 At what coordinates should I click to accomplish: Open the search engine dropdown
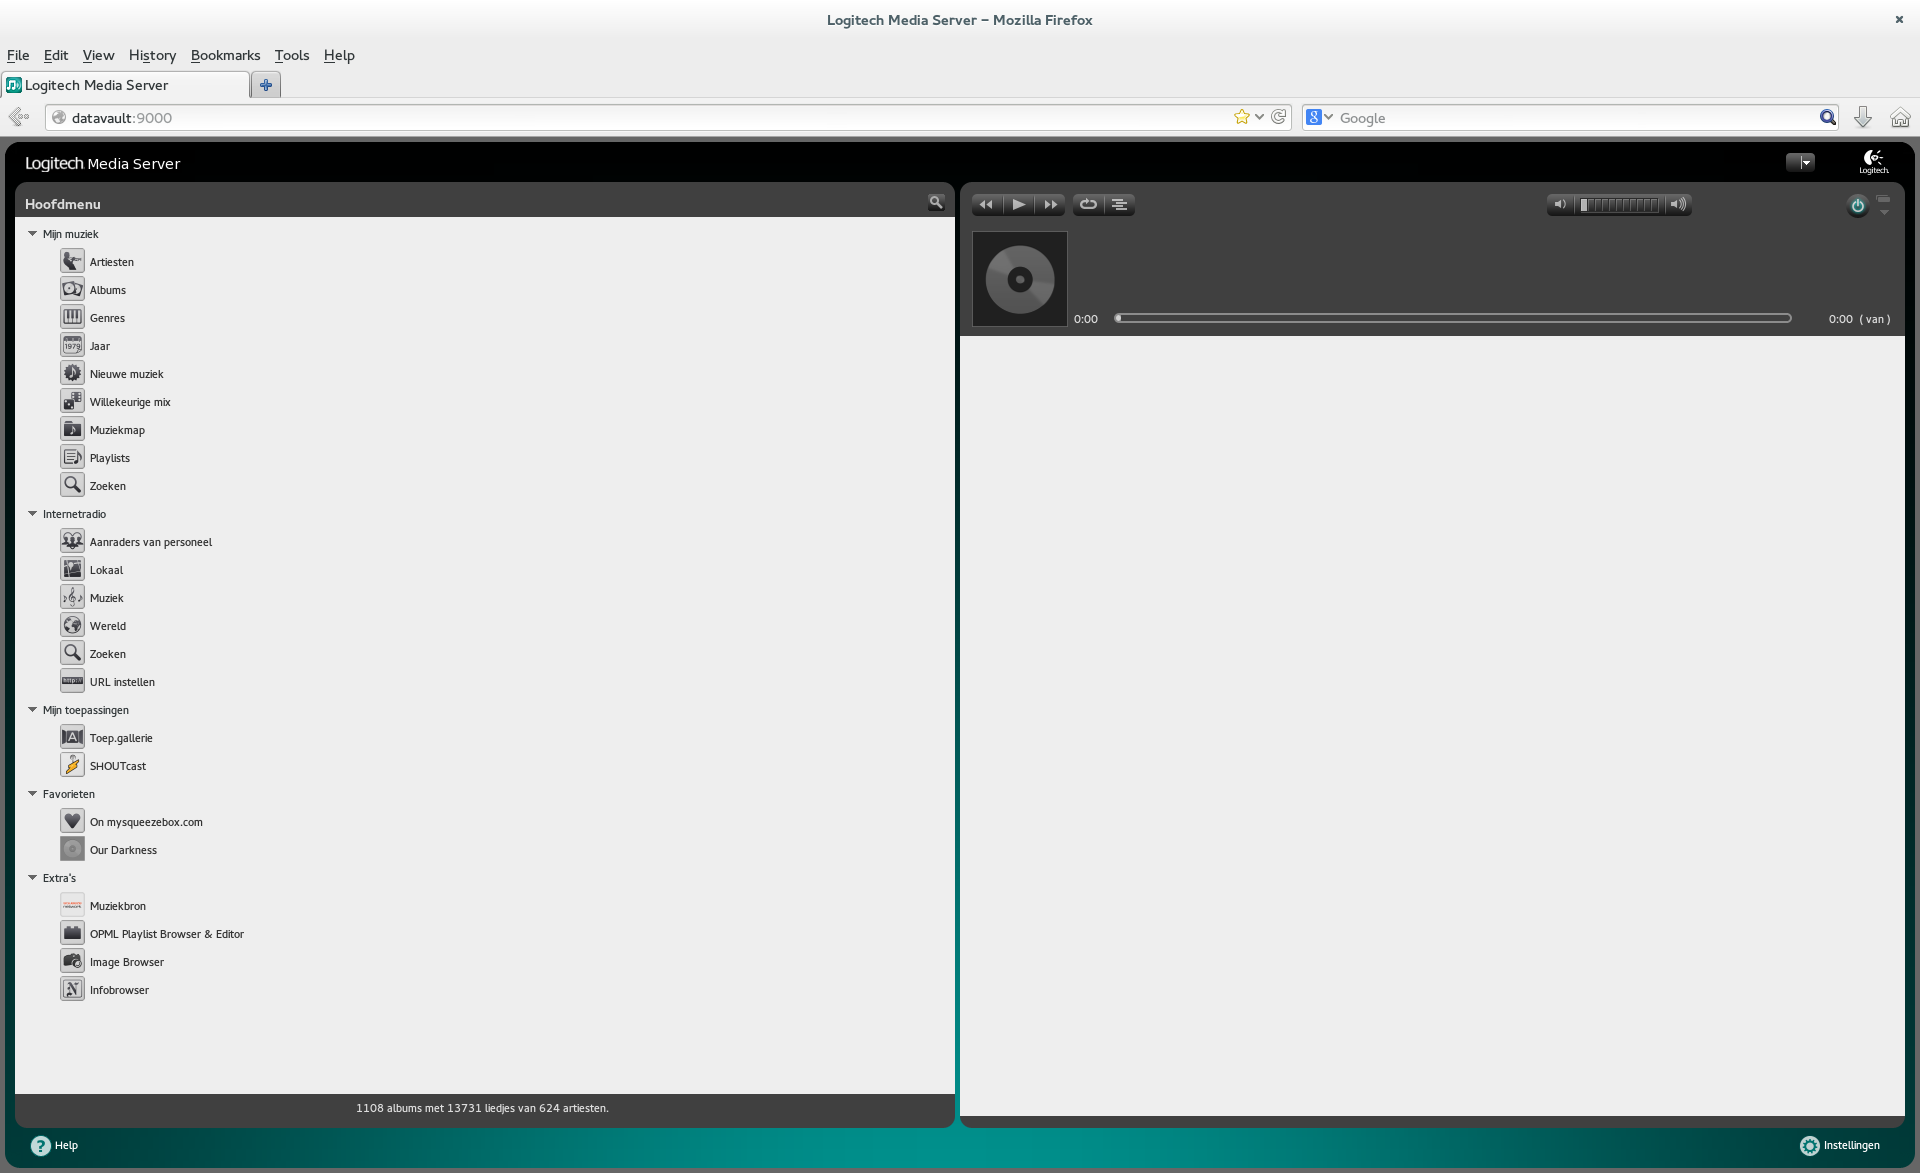[x=1329, y=117]
